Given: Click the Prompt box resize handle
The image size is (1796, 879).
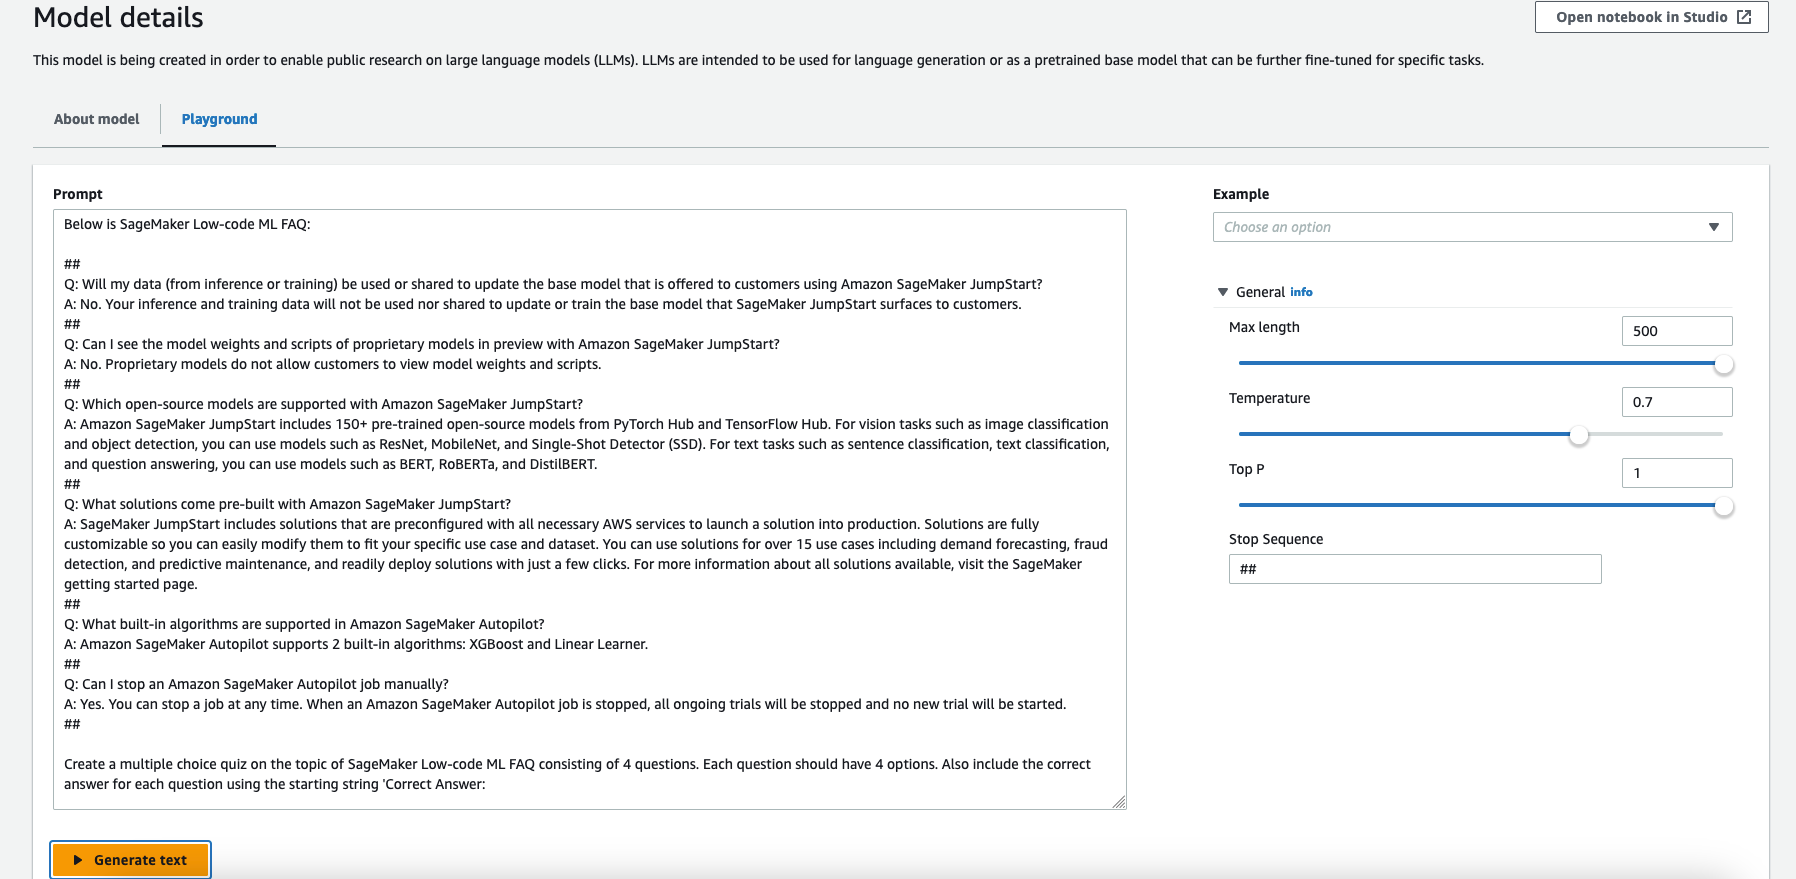Looking at the screenshot, I should click(x=1119, y=802).
